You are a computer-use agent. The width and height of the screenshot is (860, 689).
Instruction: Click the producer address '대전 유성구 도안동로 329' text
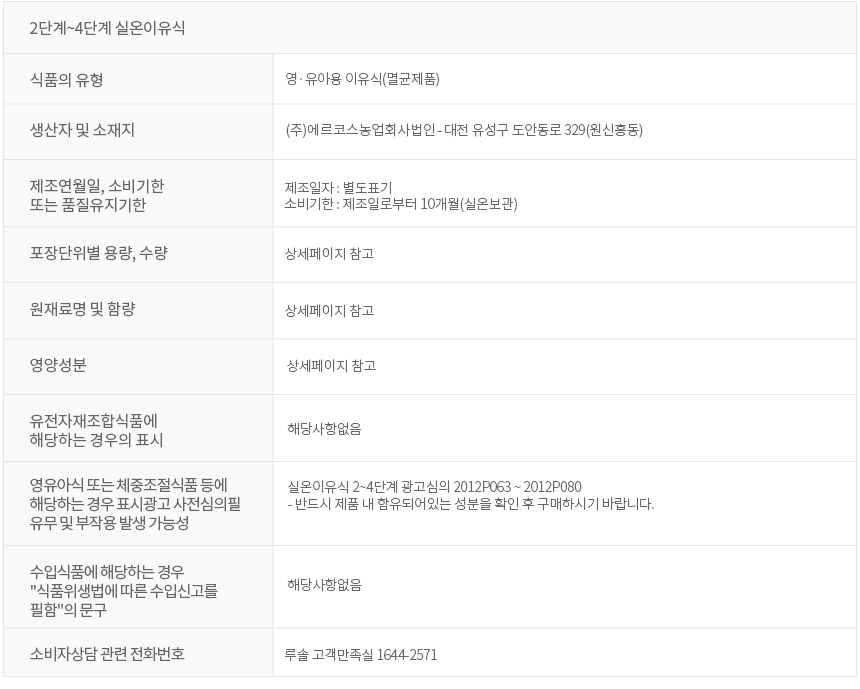[x=514, y=130]
